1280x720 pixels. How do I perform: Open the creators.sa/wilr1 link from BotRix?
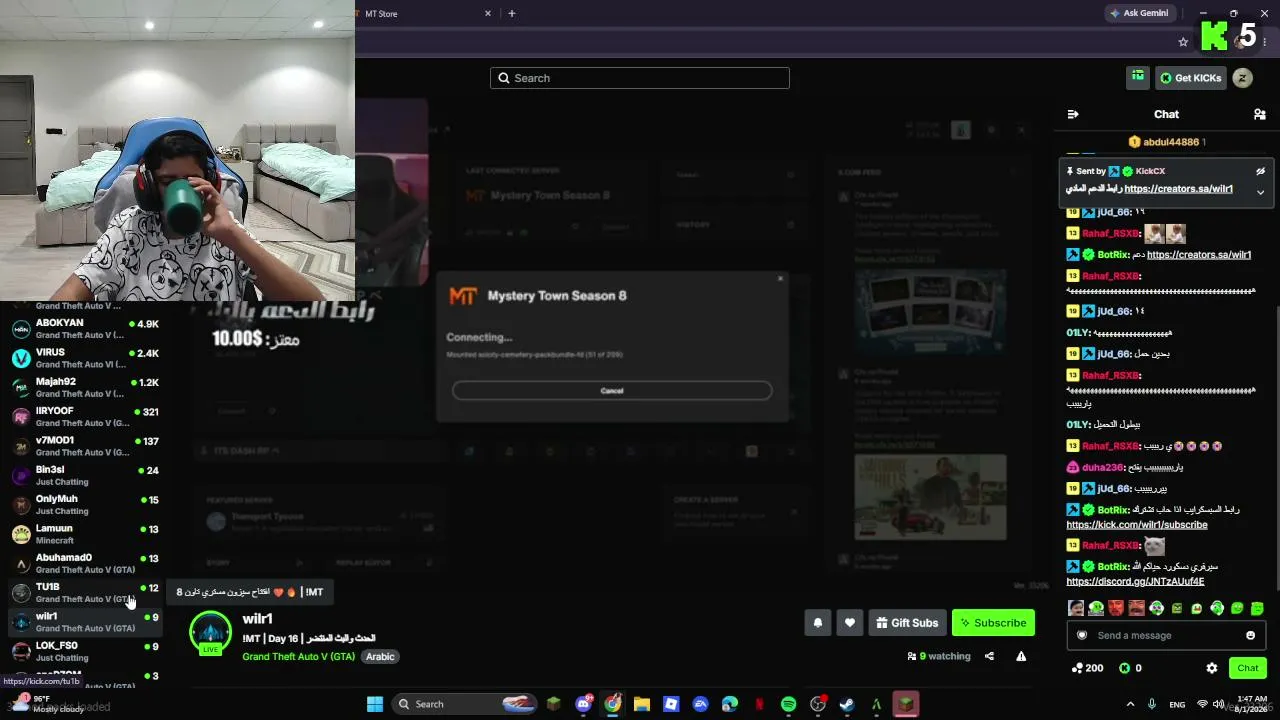1199,255
